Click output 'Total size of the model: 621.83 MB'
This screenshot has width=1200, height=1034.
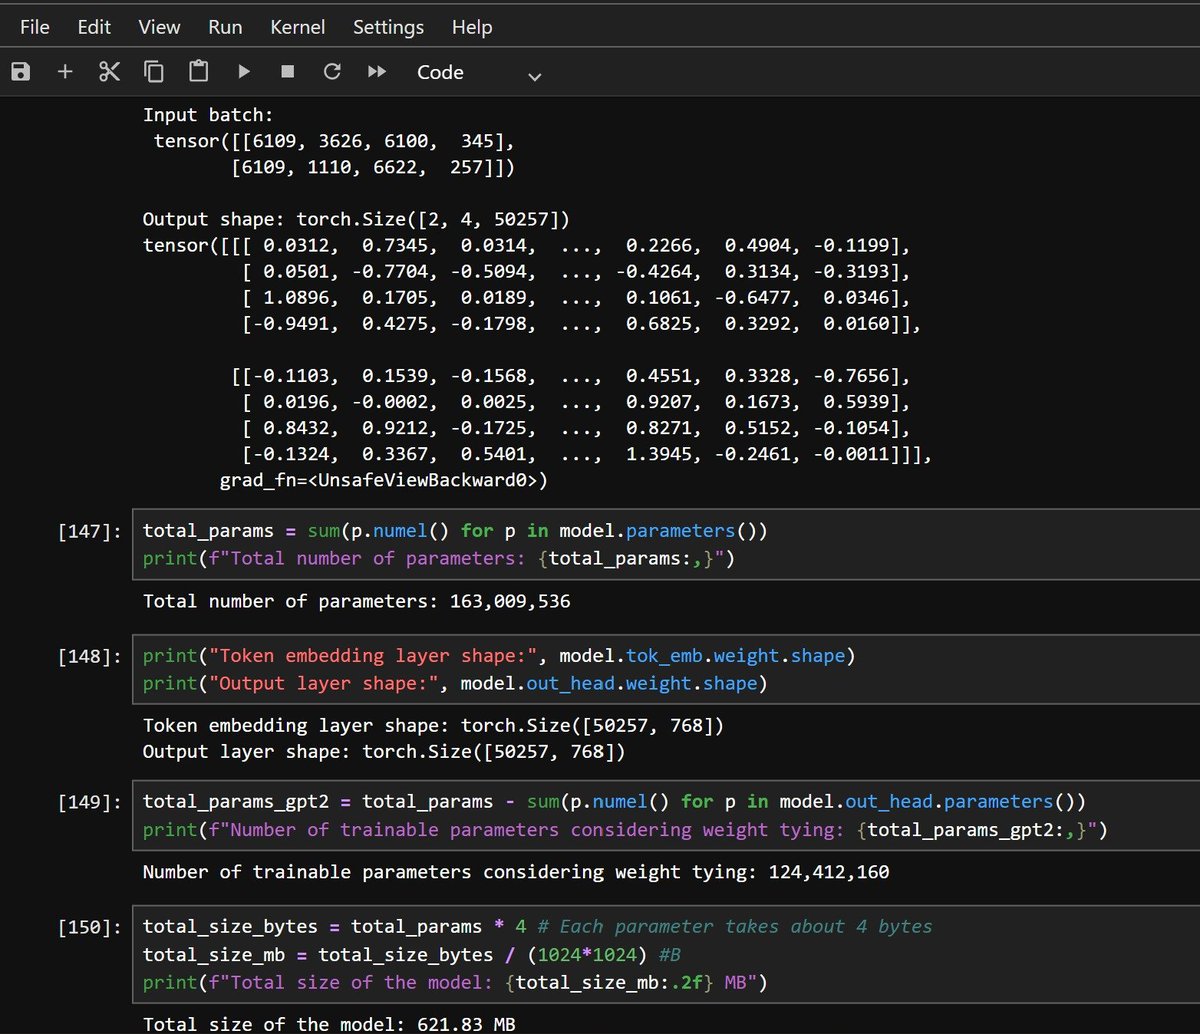pyautogui.click(x=329, y=1023)
